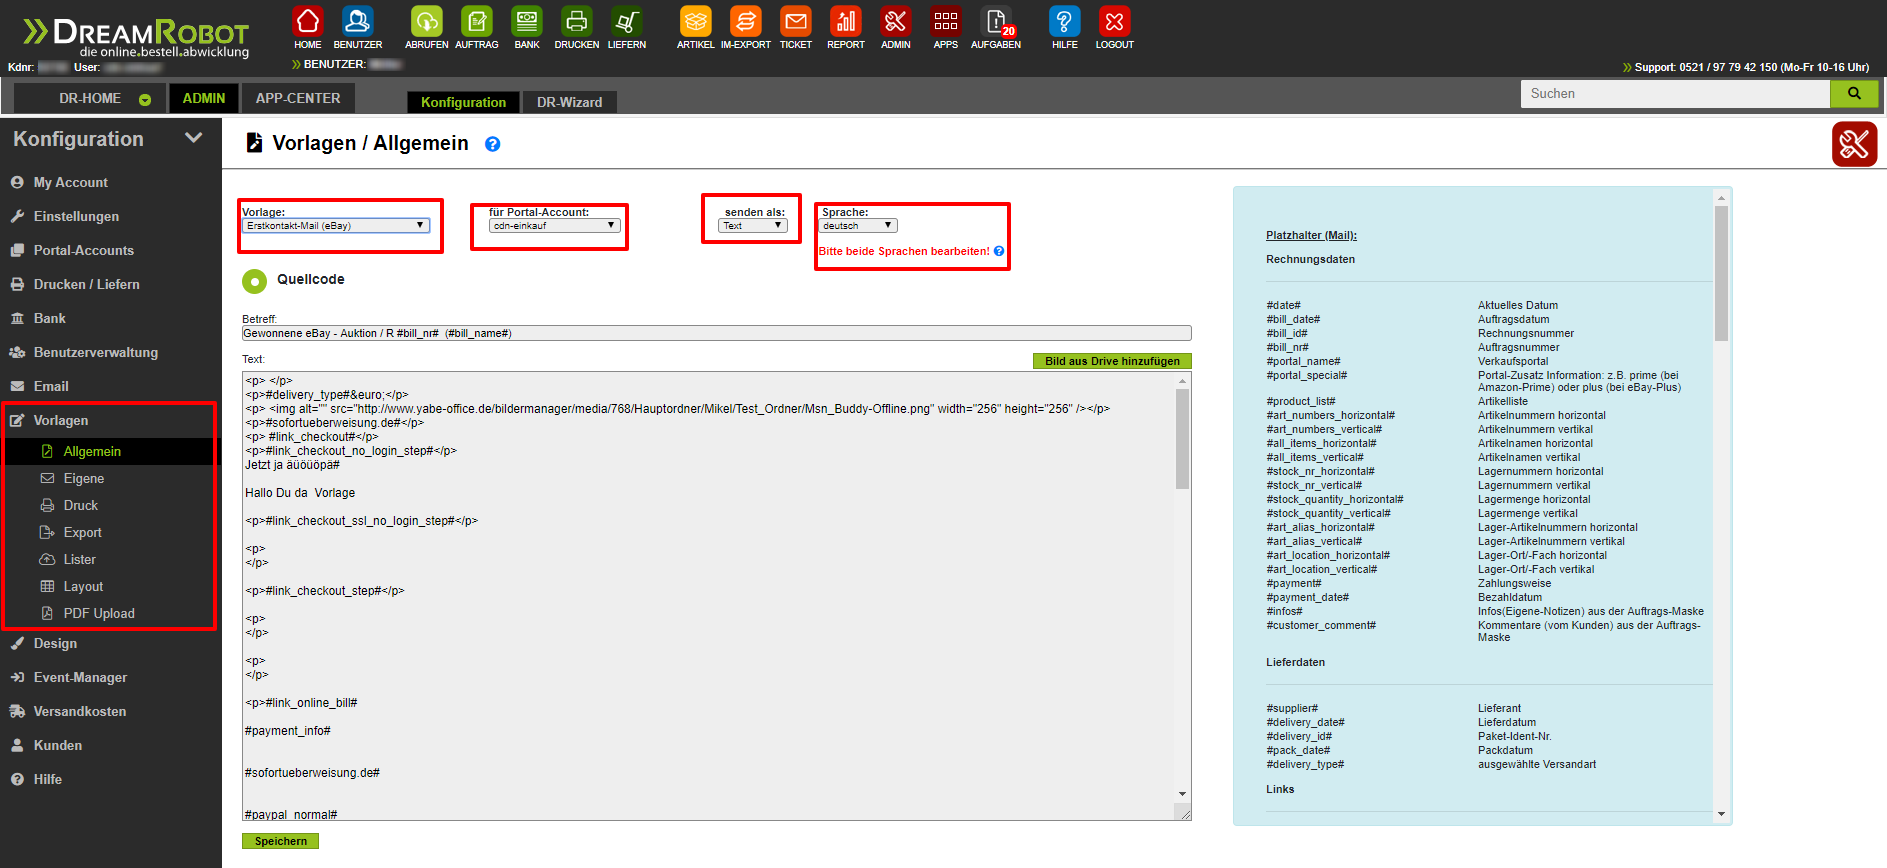Image resolution: width=1887 pixels, height=868 pixels.
Task: Click 'Bild aus Drive hinzufügen' button
Action: click(x=1112, y=361)
